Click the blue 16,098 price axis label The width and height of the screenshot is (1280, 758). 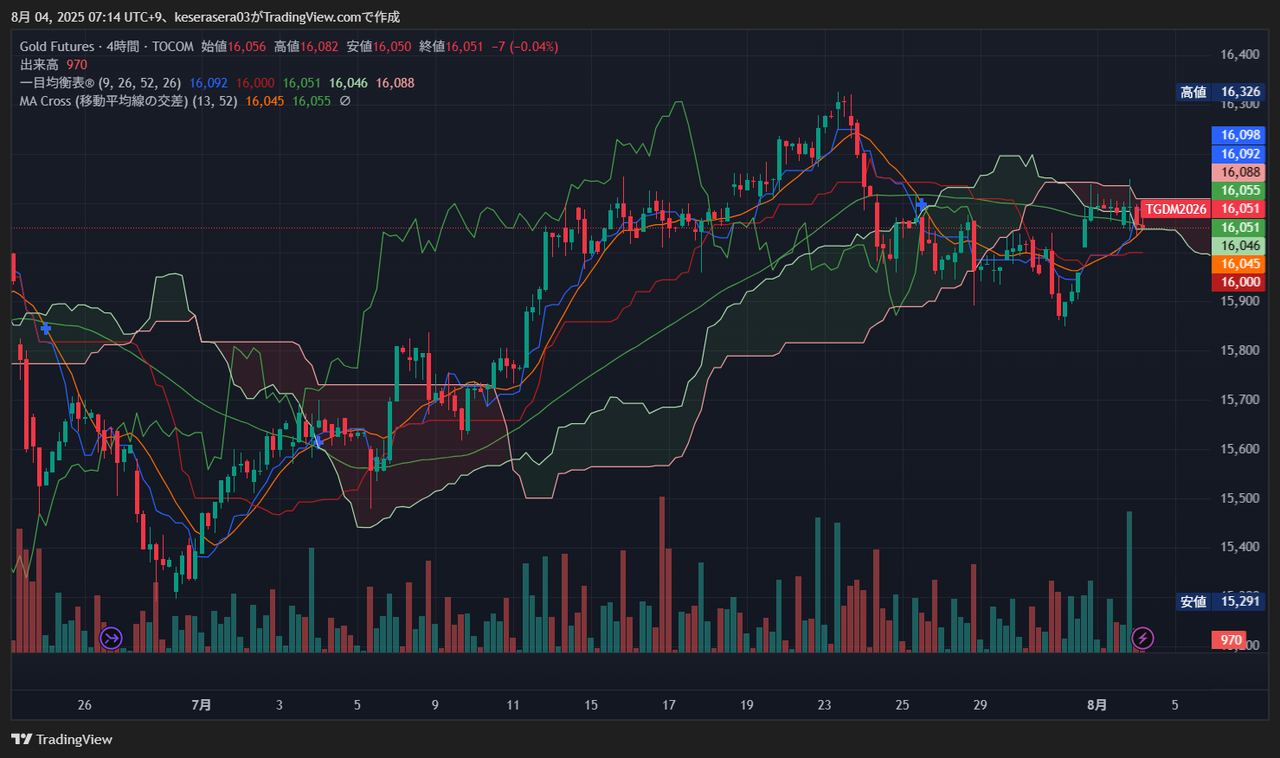[1241, 135]
